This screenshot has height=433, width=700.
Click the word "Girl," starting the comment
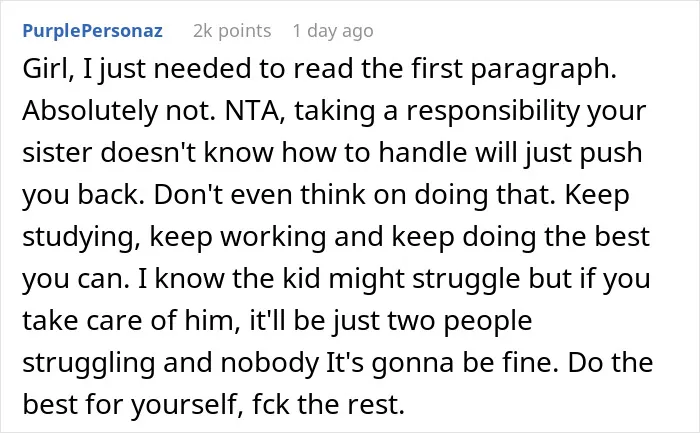(x=49, y=69)
